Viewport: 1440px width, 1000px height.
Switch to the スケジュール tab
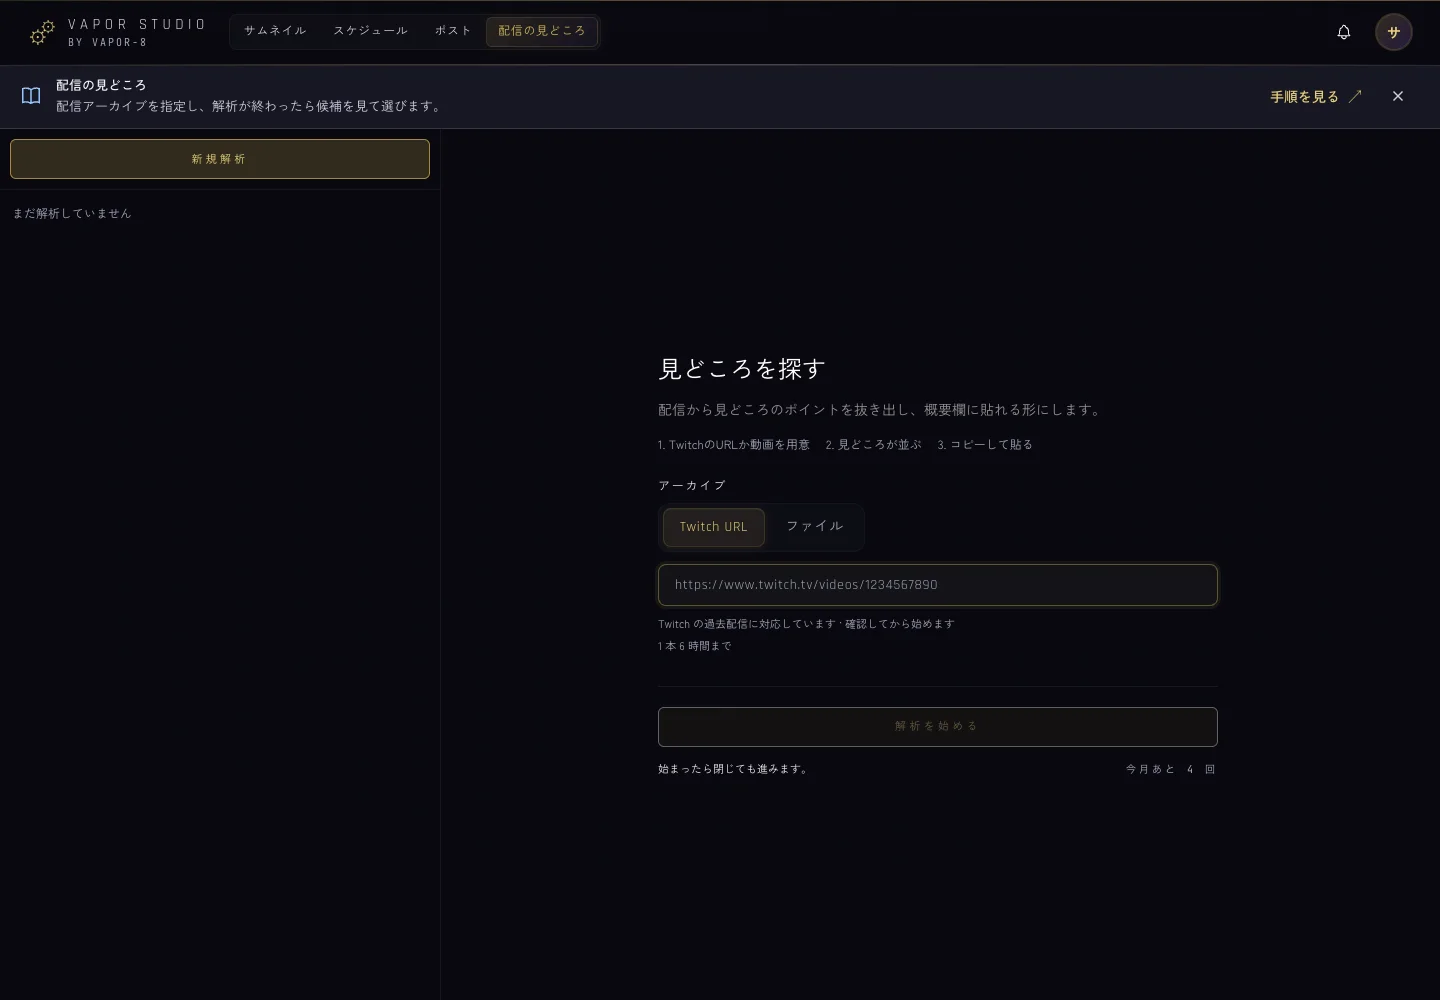pyautogui.click(x=370, y=31)
